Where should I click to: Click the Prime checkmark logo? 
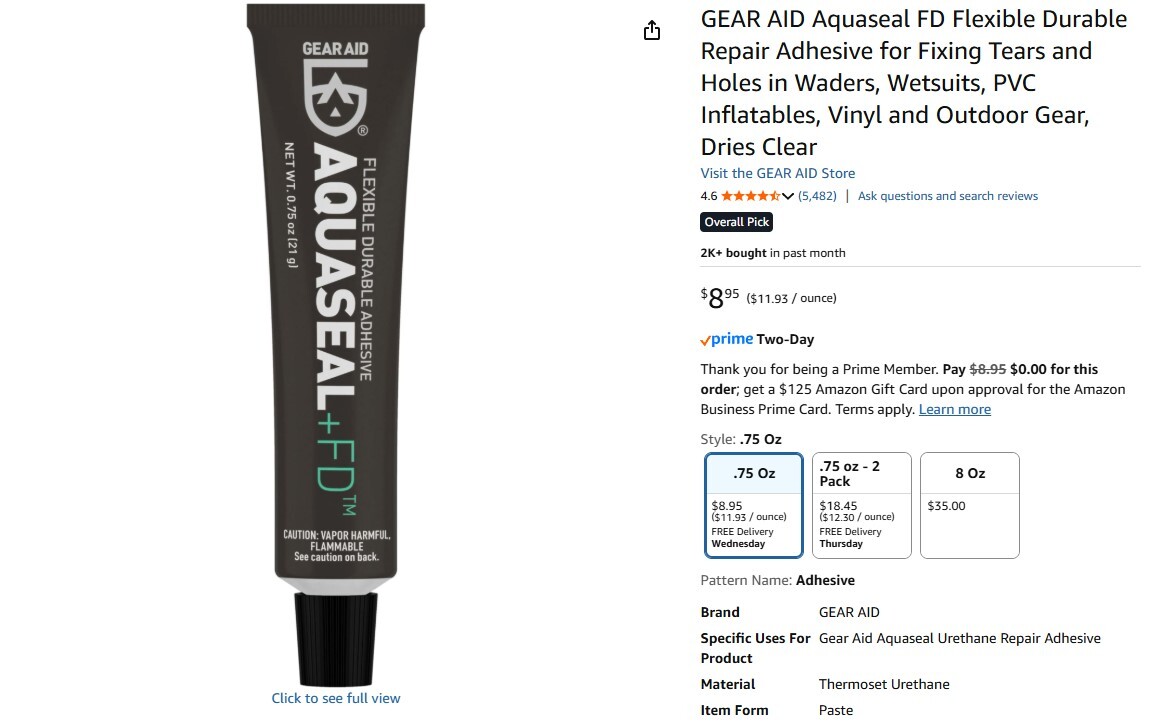tap(727, 339)
